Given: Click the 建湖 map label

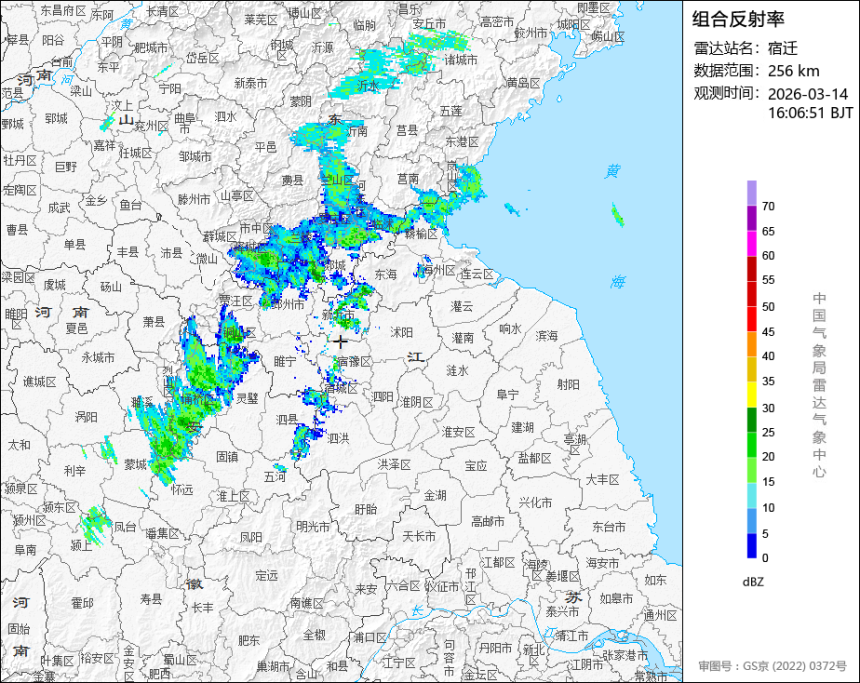Looking at the screenshot, I should click(522, 427).
